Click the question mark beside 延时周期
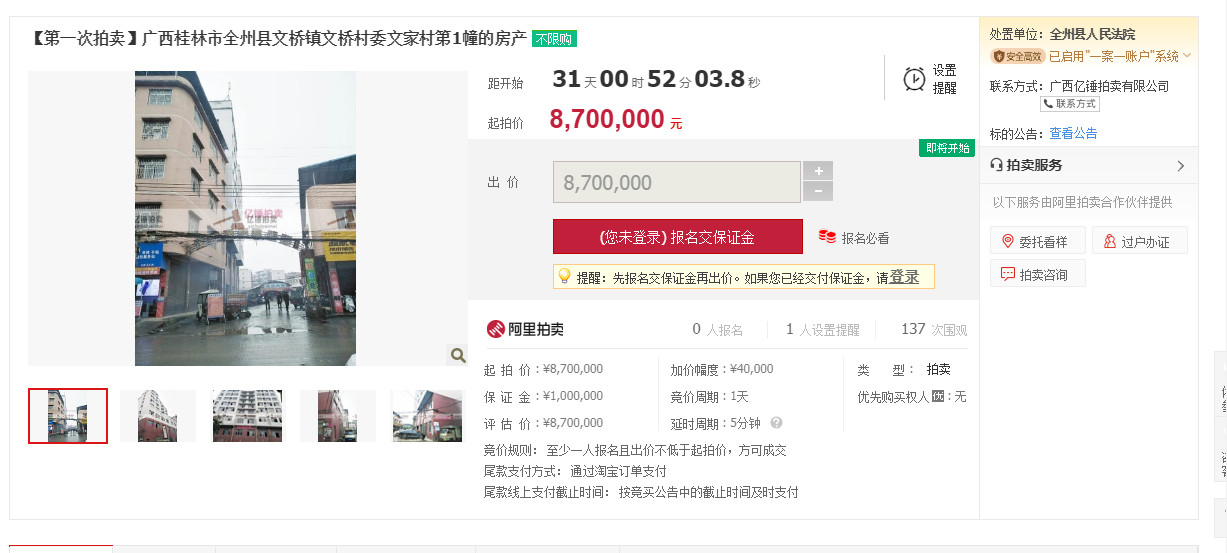The width and height of the screenshot is (1227, 553). [776, 423]
